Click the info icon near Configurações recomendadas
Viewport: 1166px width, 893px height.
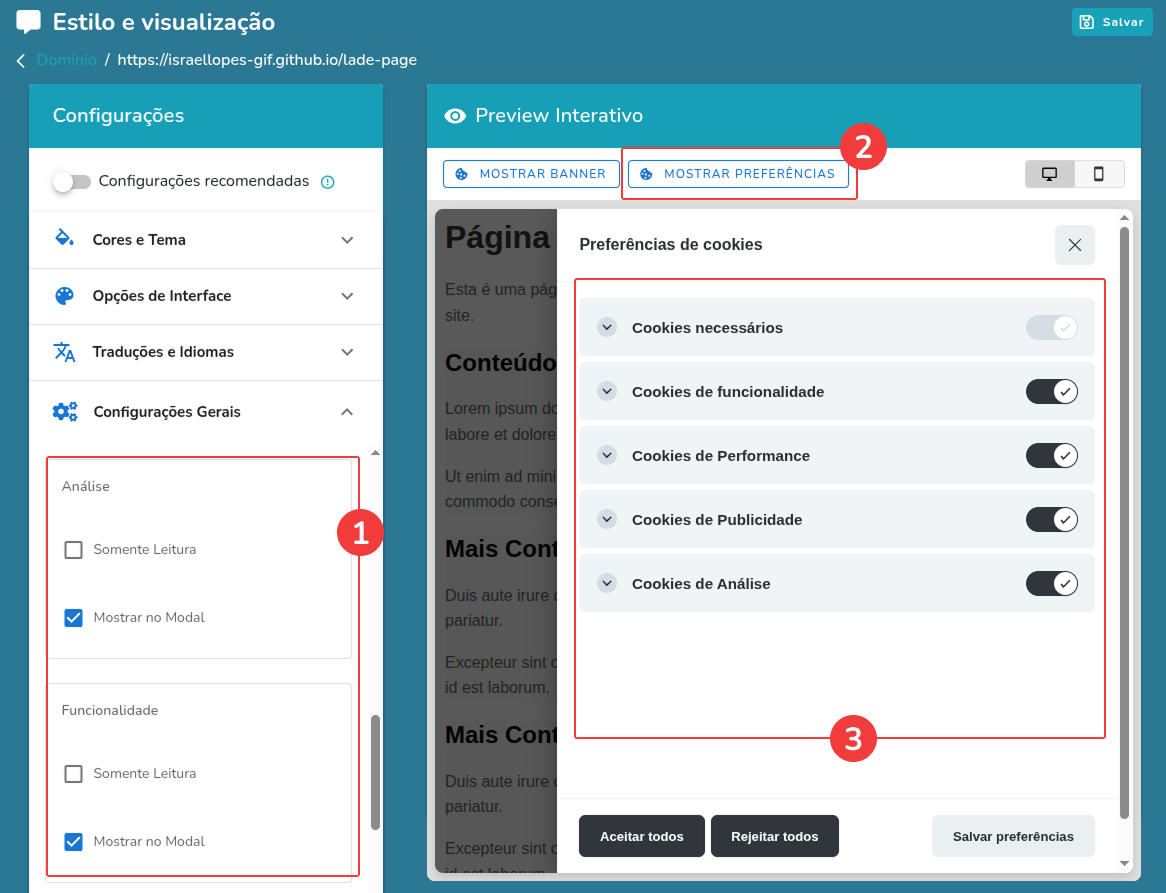[326, 182]
